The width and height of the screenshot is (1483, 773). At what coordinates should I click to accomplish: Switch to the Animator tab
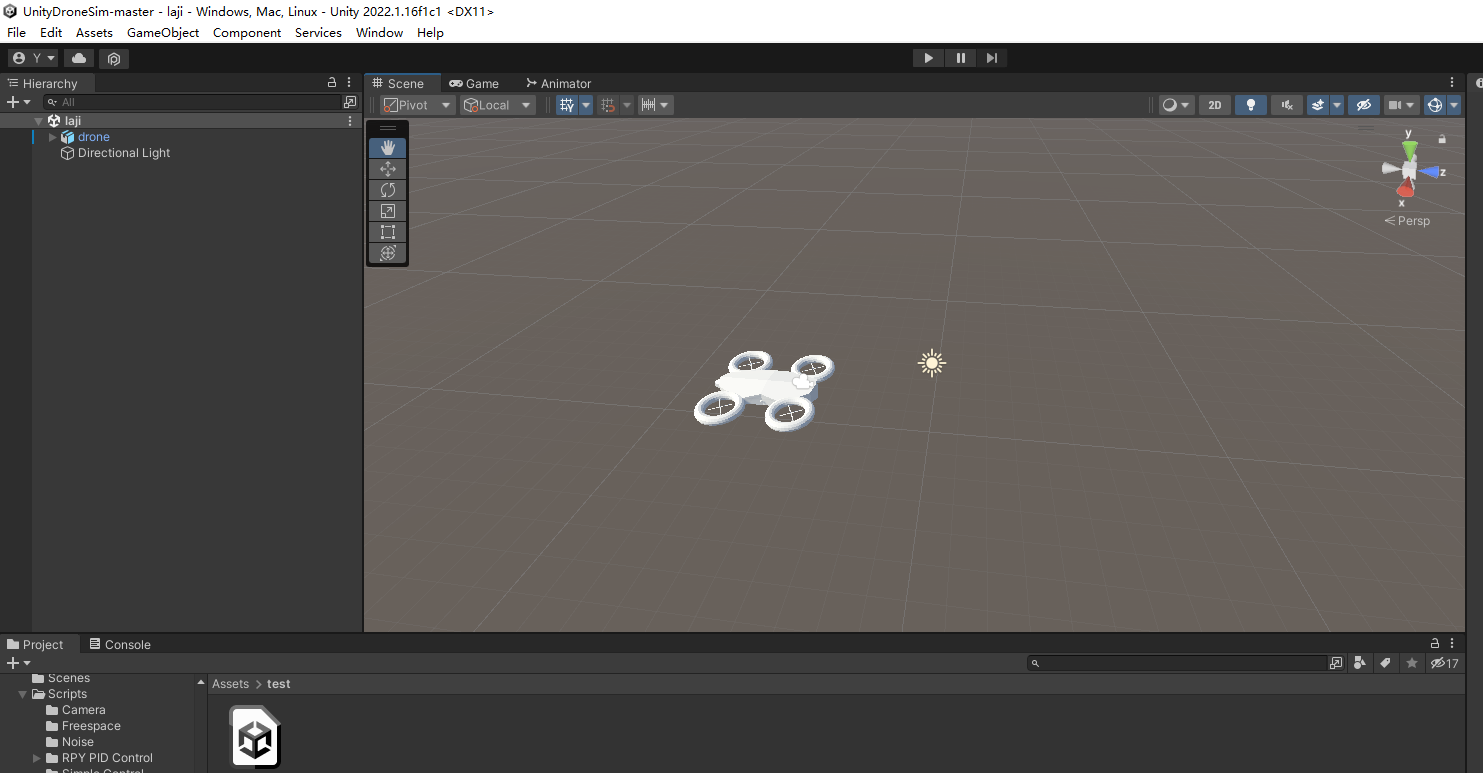coord(559,83)
